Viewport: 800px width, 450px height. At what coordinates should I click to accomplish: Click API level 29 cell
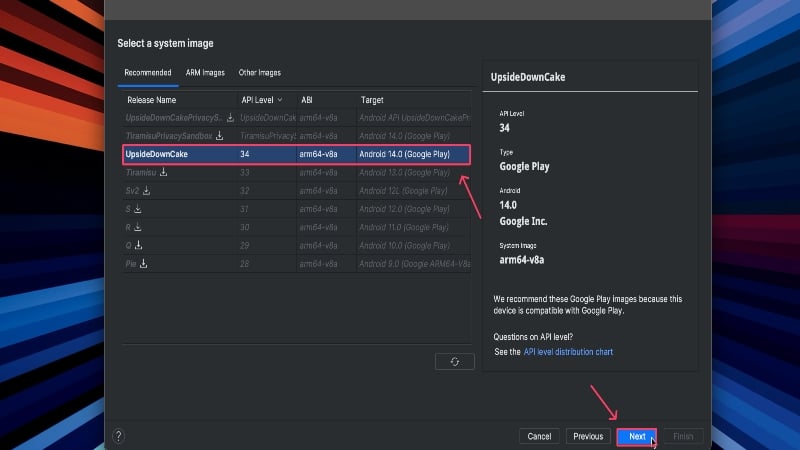[245, 245]
